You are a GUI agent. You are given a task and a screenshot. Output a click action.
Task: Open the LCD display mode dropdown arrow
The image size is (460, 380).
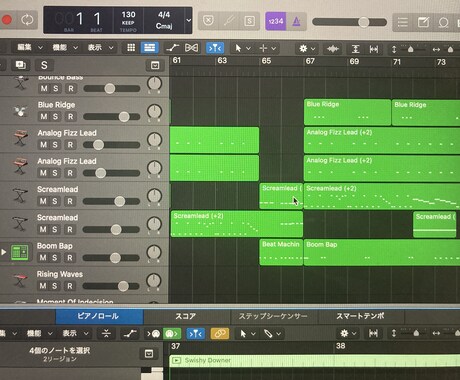(188, 20)
